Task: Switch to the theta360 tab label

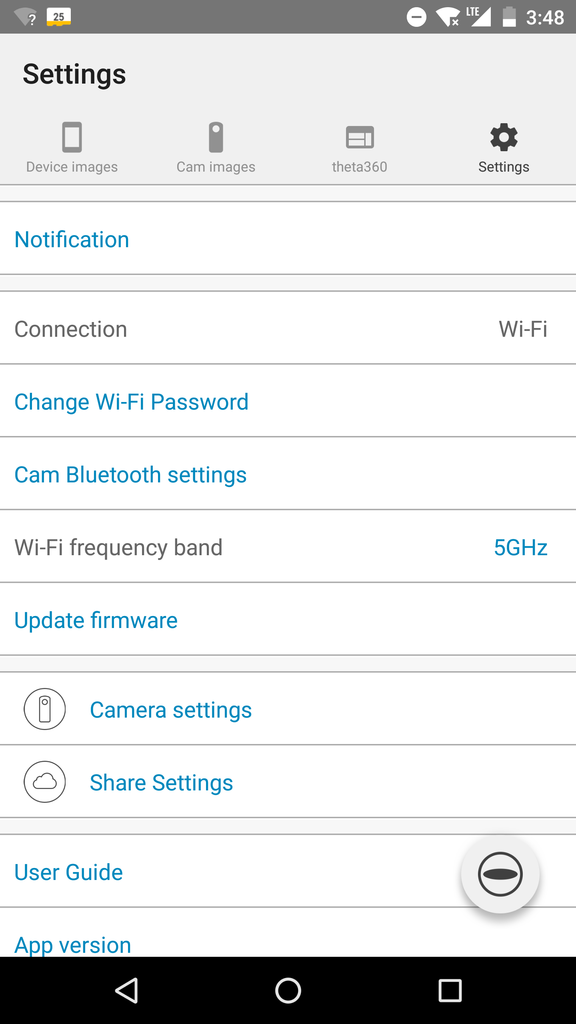Action: click(359, 167)
